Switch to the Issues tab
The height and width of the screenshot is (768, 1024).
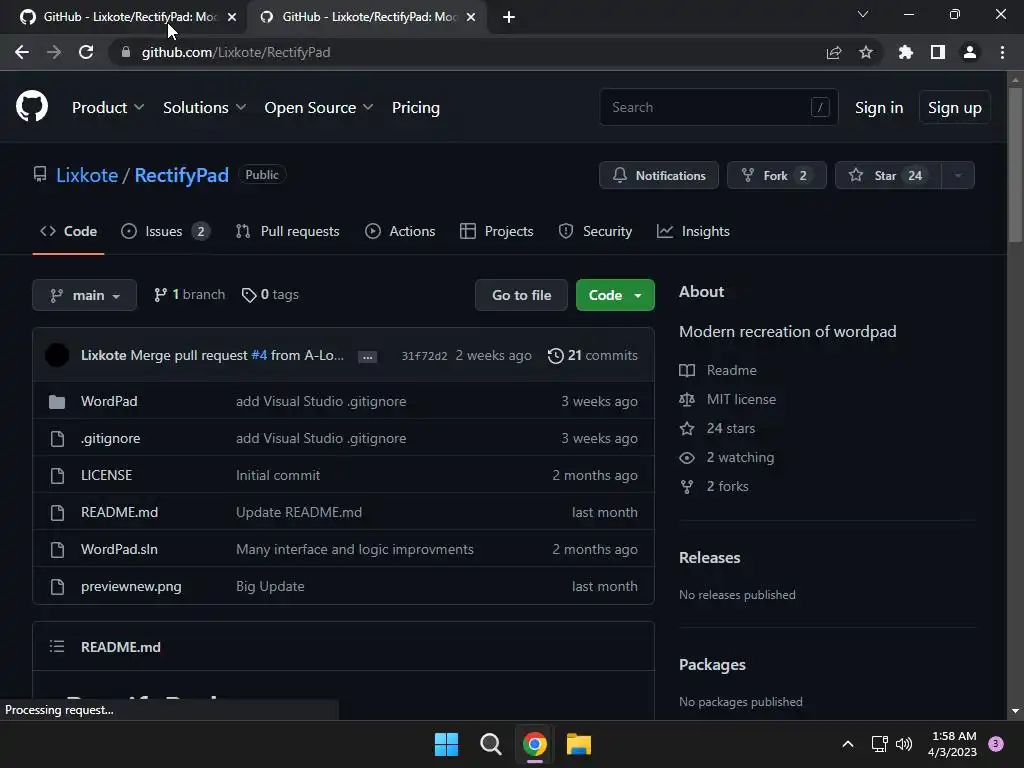click(x=166, y=231)
